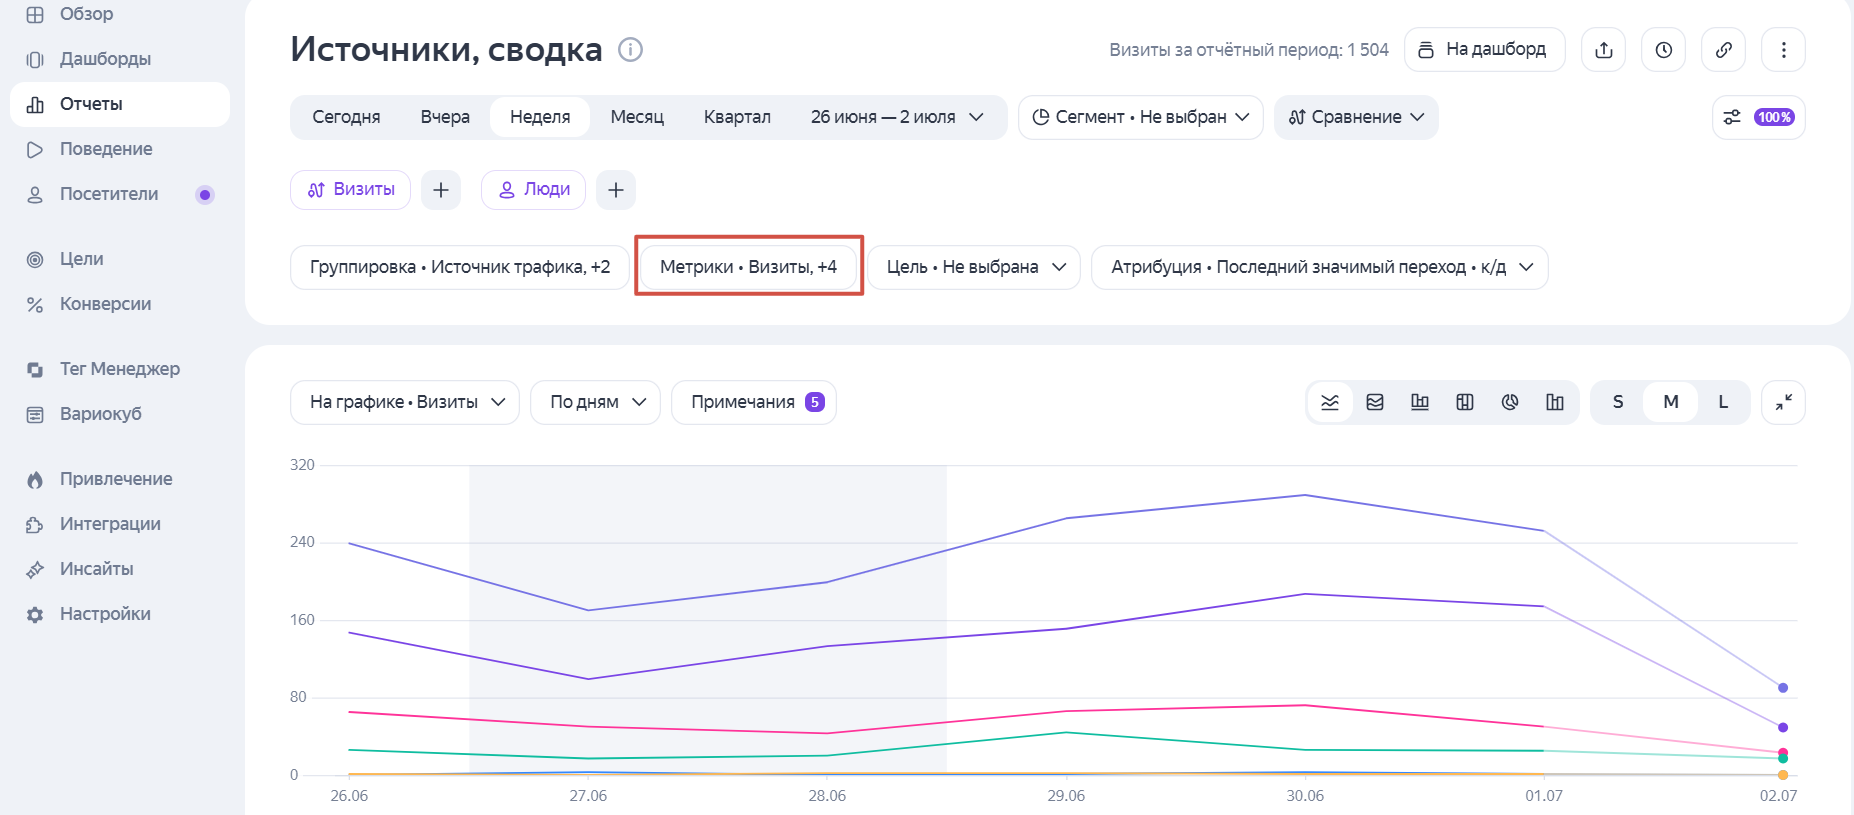The image size is (1854, 815).
Task: Open the 100% data accuracy control
Action: point(1758,117)
